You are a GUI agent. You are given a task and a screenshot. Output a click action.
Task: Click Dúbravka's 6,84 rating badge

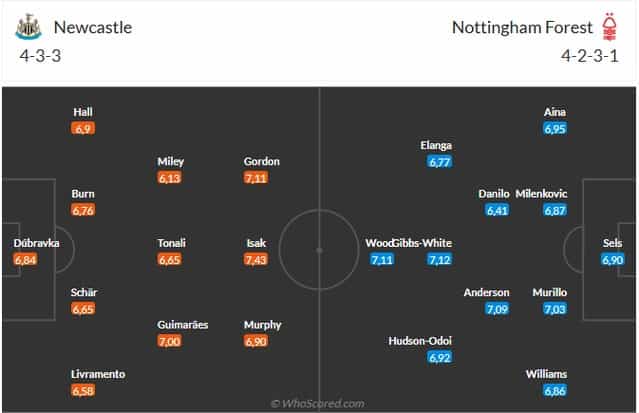pos(25,259)
